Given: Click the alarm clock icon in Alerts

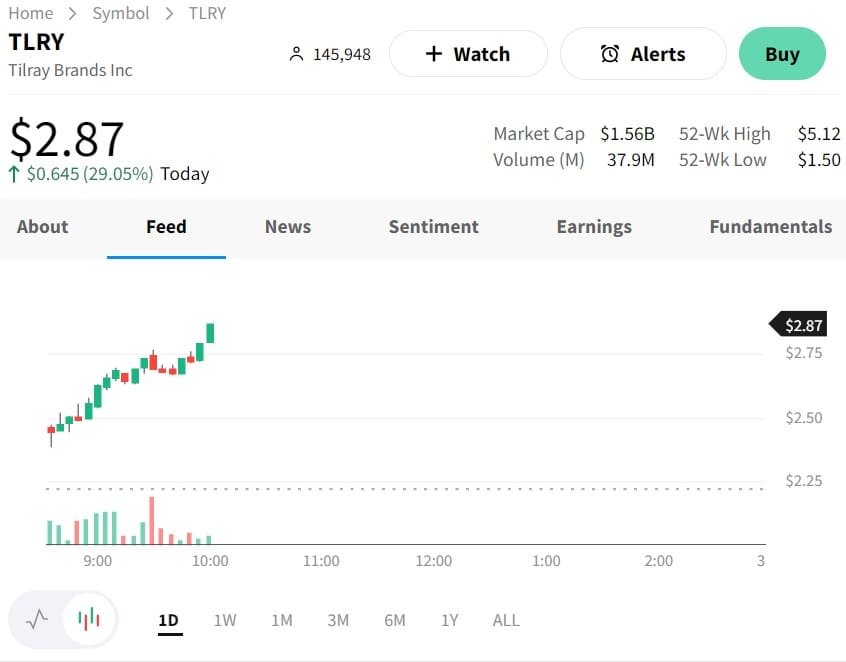Looking at the screenshot, I should 609,54.
